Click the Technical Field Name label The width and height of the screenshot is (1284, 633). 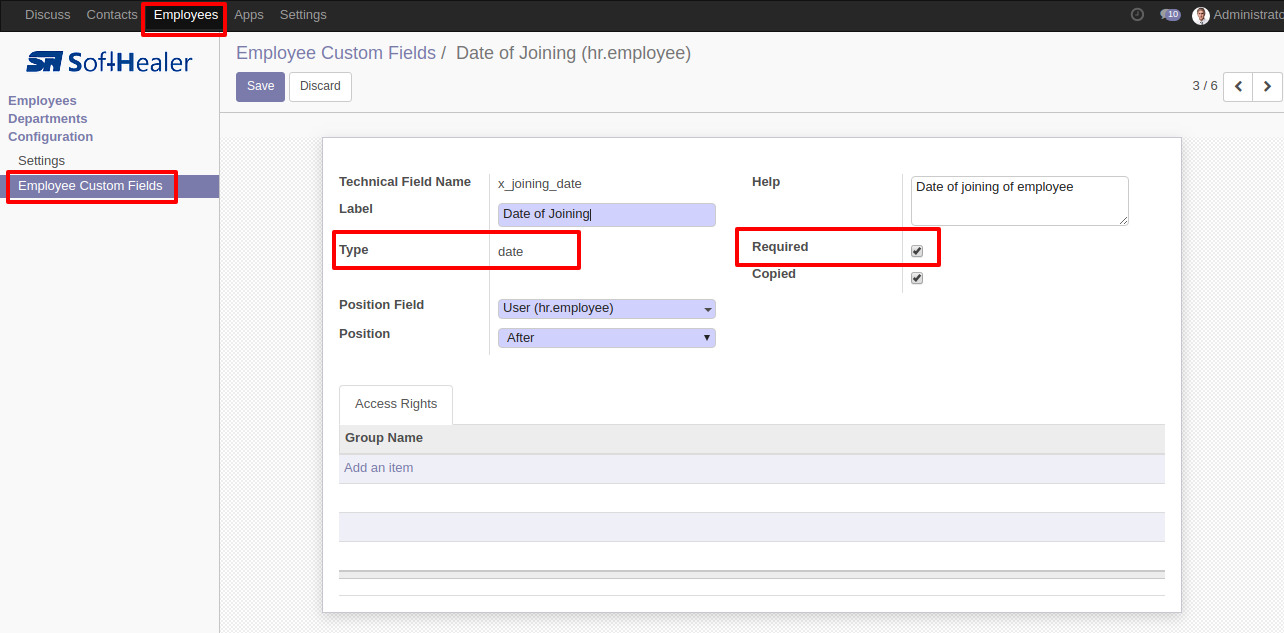[x=405, y=182]
